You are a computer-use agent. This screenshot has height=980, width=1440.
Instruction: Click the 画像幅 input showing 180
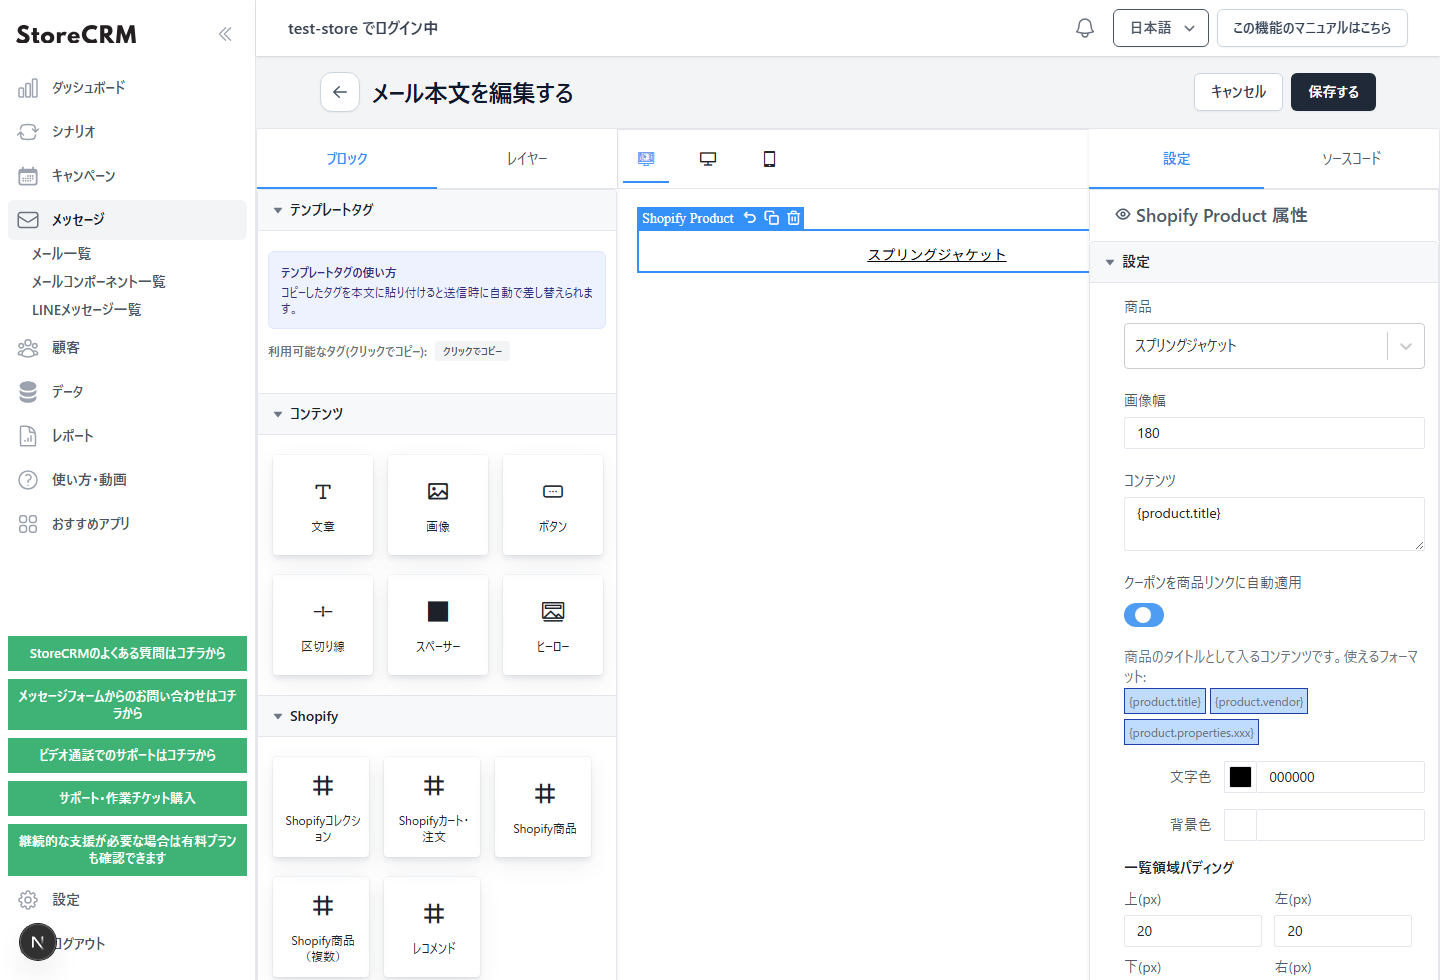(1274, 433)
